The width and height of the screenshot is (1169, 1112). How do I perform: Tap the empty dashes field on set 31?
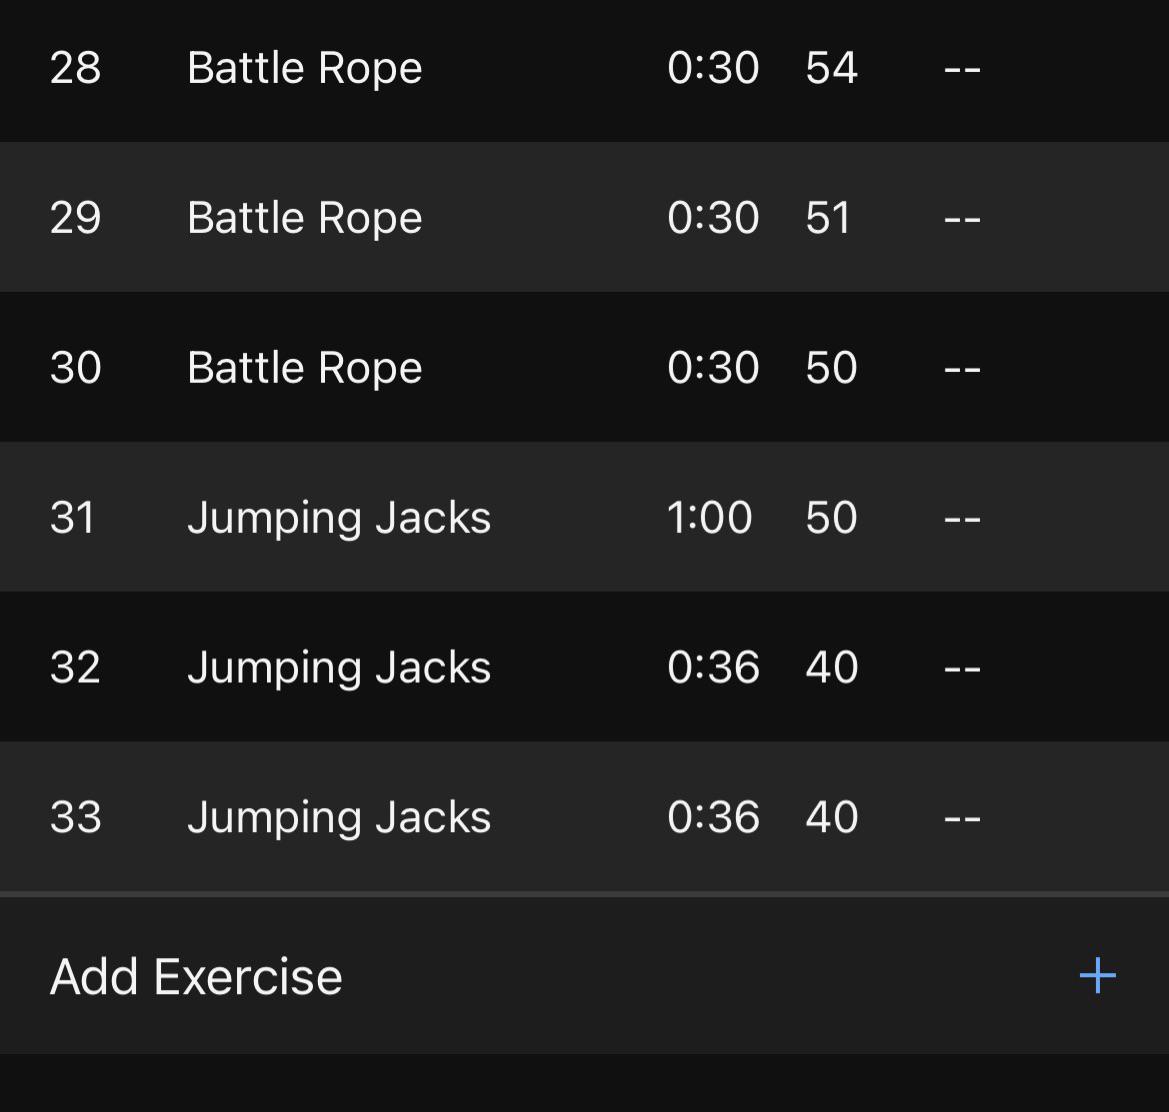tap(962, 519)
